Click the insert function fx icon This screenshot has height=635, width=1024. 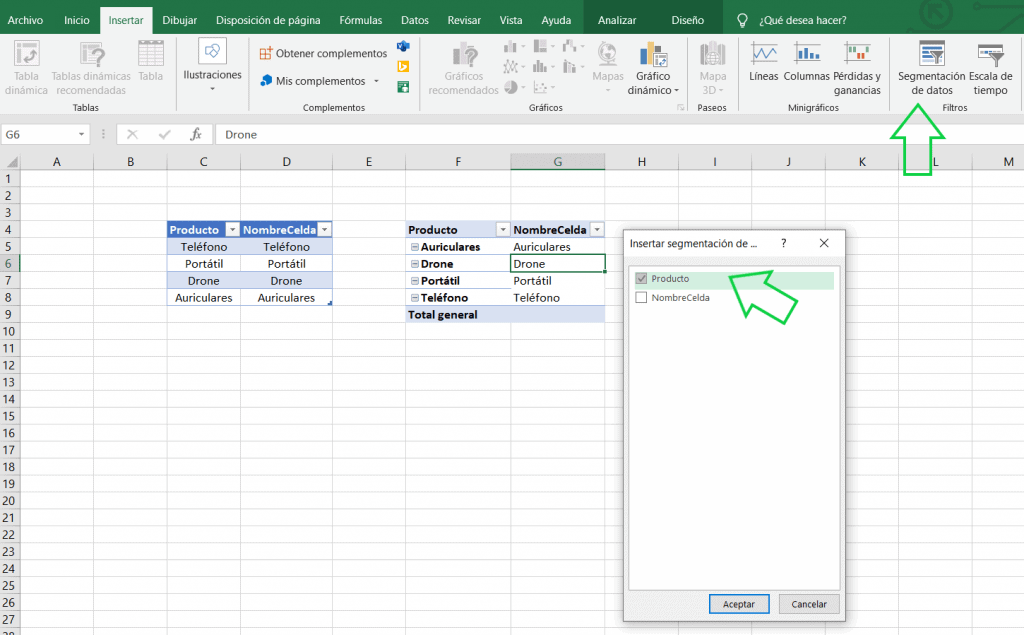[x=196, y=135]
